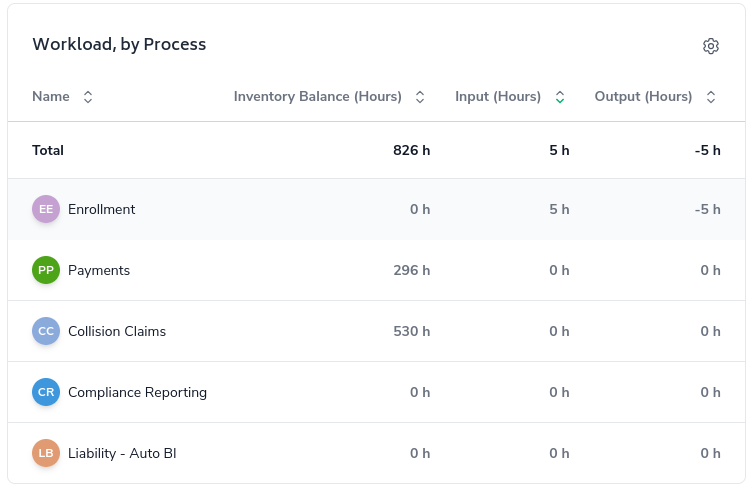Viewport: 753px width, 491px height.
Task: Open Liability - Auto BI process
Action: pyautogui.click(x=122, y=453)
